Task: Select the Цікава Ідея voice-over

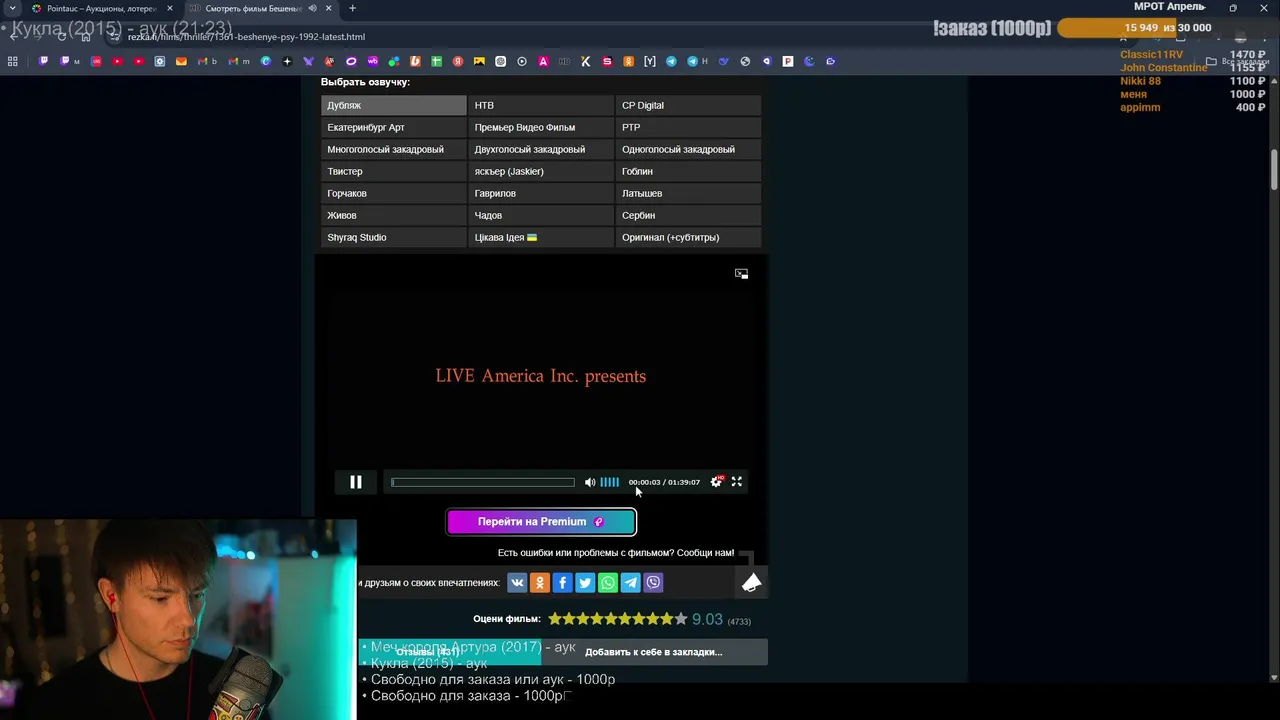Action: coord(540,237)
